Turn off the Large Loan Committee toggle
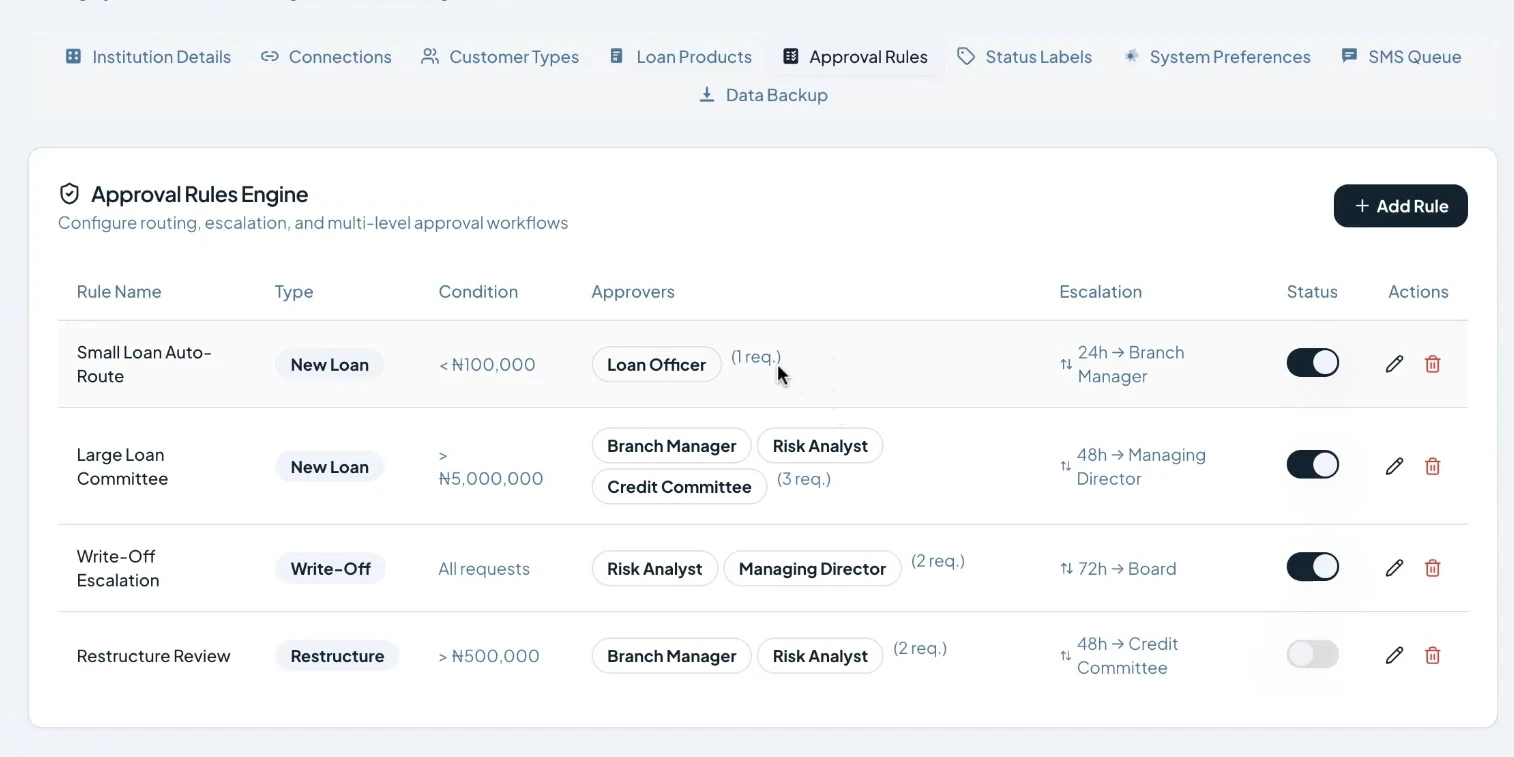 pos(1312,465)
